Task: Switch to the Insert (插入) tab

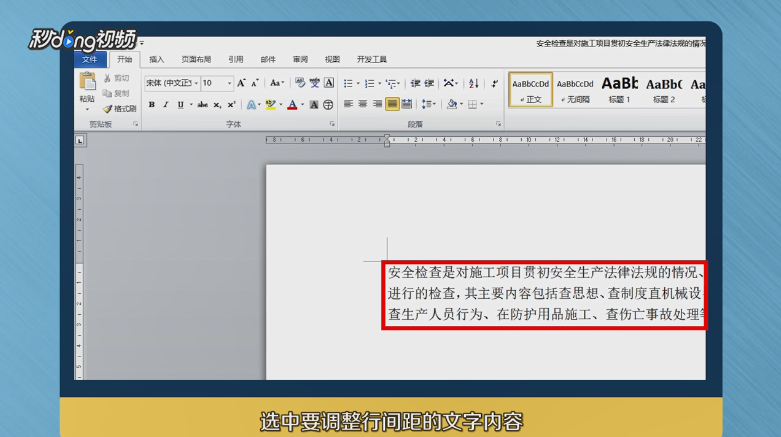Action: coord(156,59)
